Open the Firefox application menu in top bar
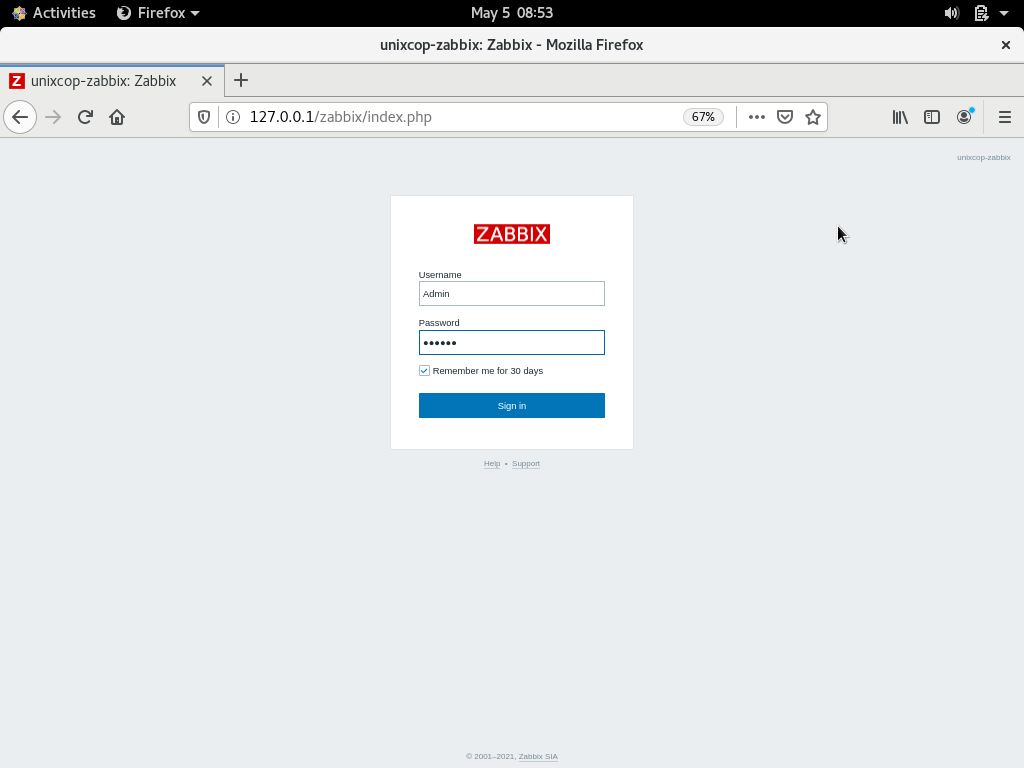The width and height of the screenshot is (1024, 768). 158,13
